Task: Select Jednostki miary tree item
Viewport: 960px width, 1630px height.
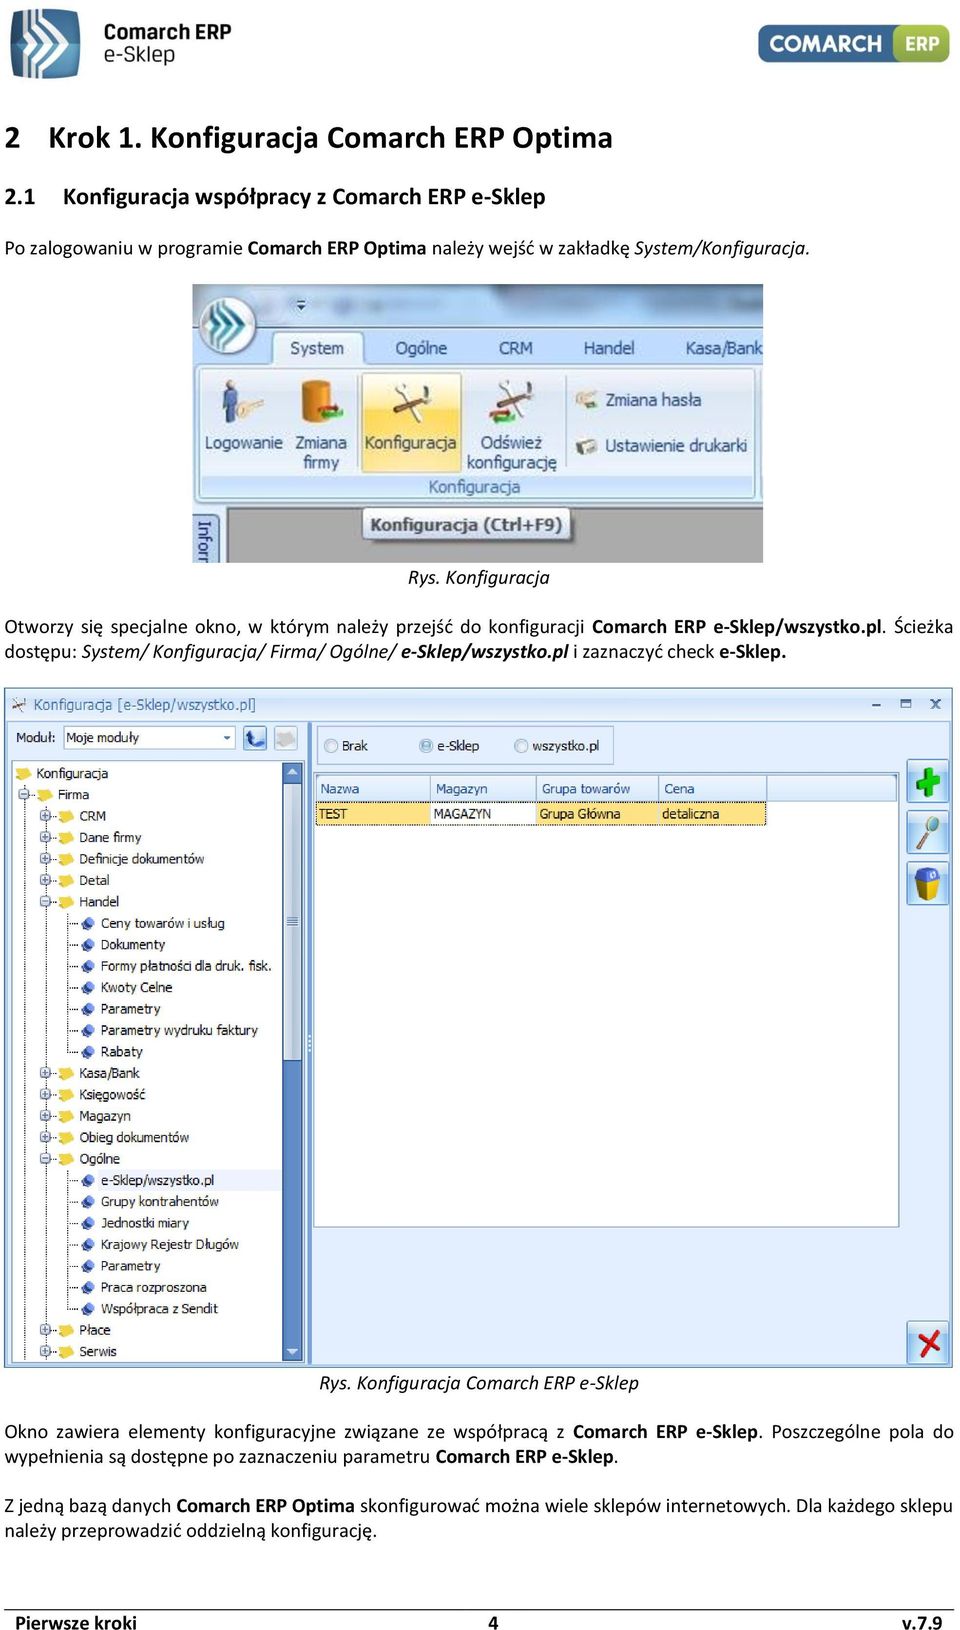Action: coord(144,1223)
